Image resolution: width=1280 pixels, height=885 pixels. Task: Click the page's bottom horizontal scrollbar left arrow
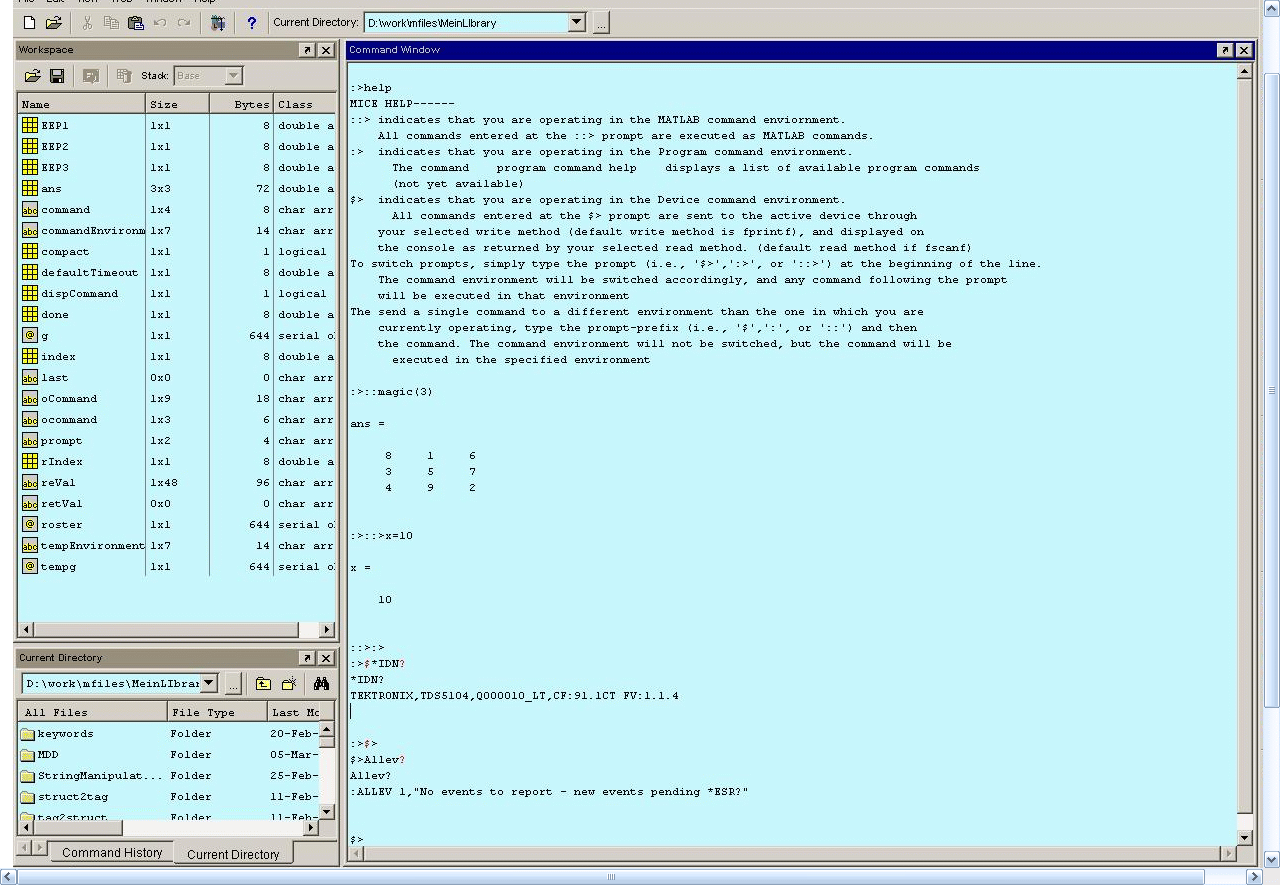tap(8, 877)
